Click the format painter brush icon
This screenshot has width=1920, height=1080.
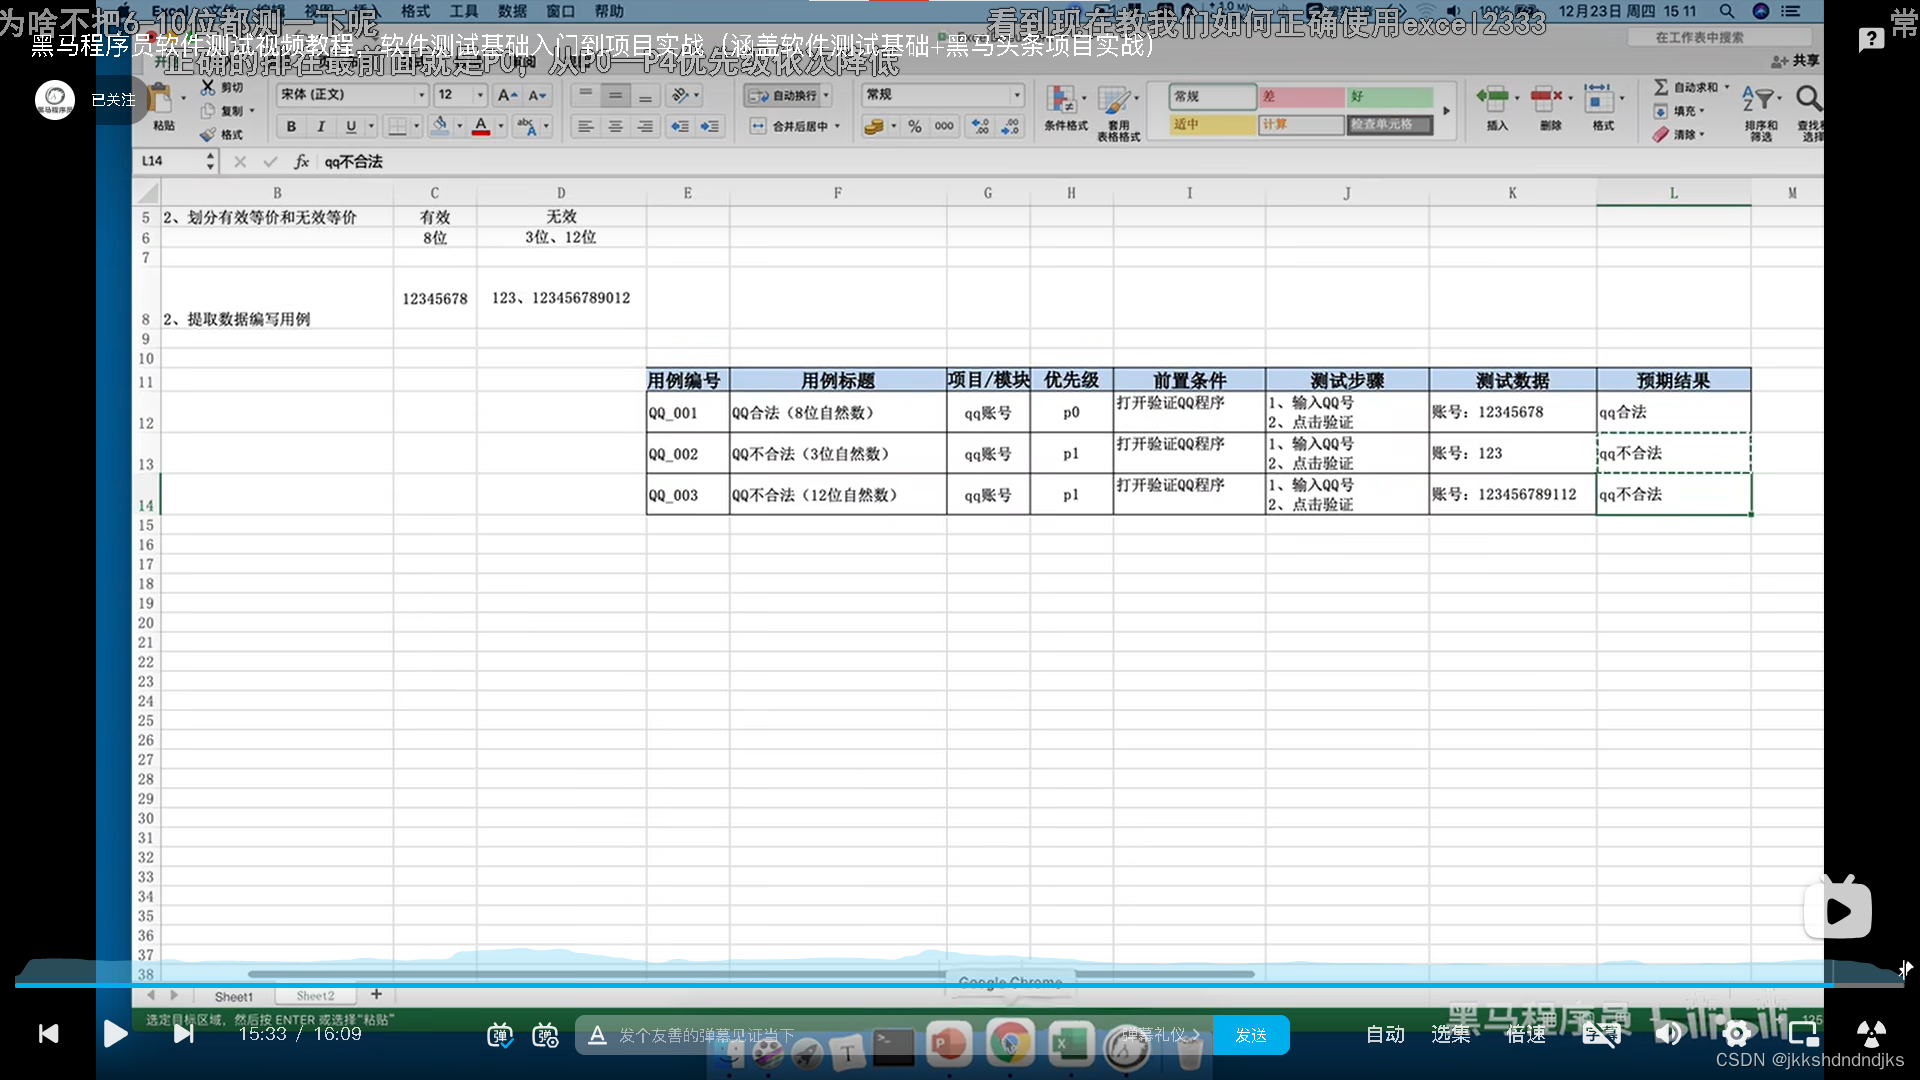(x=208, y=135)
